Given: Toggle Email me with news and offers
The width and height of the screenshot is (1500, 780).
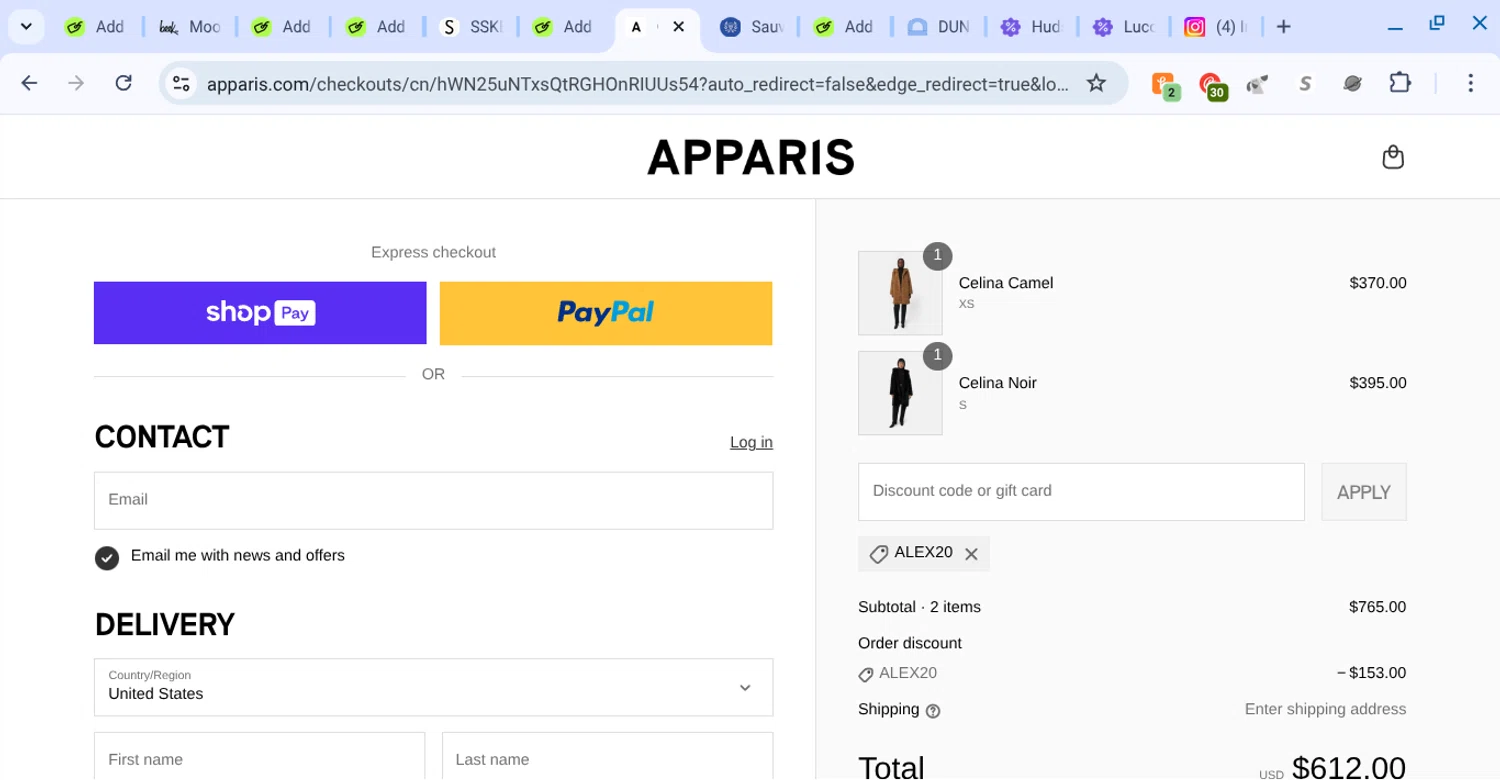Looking at the screenshot, I should click(107, 558).
